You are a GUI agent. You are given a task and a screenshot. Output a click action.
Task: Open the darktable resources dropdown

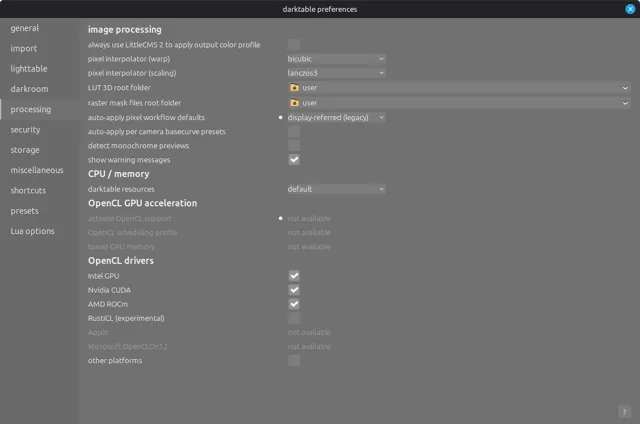coord(335,189)
